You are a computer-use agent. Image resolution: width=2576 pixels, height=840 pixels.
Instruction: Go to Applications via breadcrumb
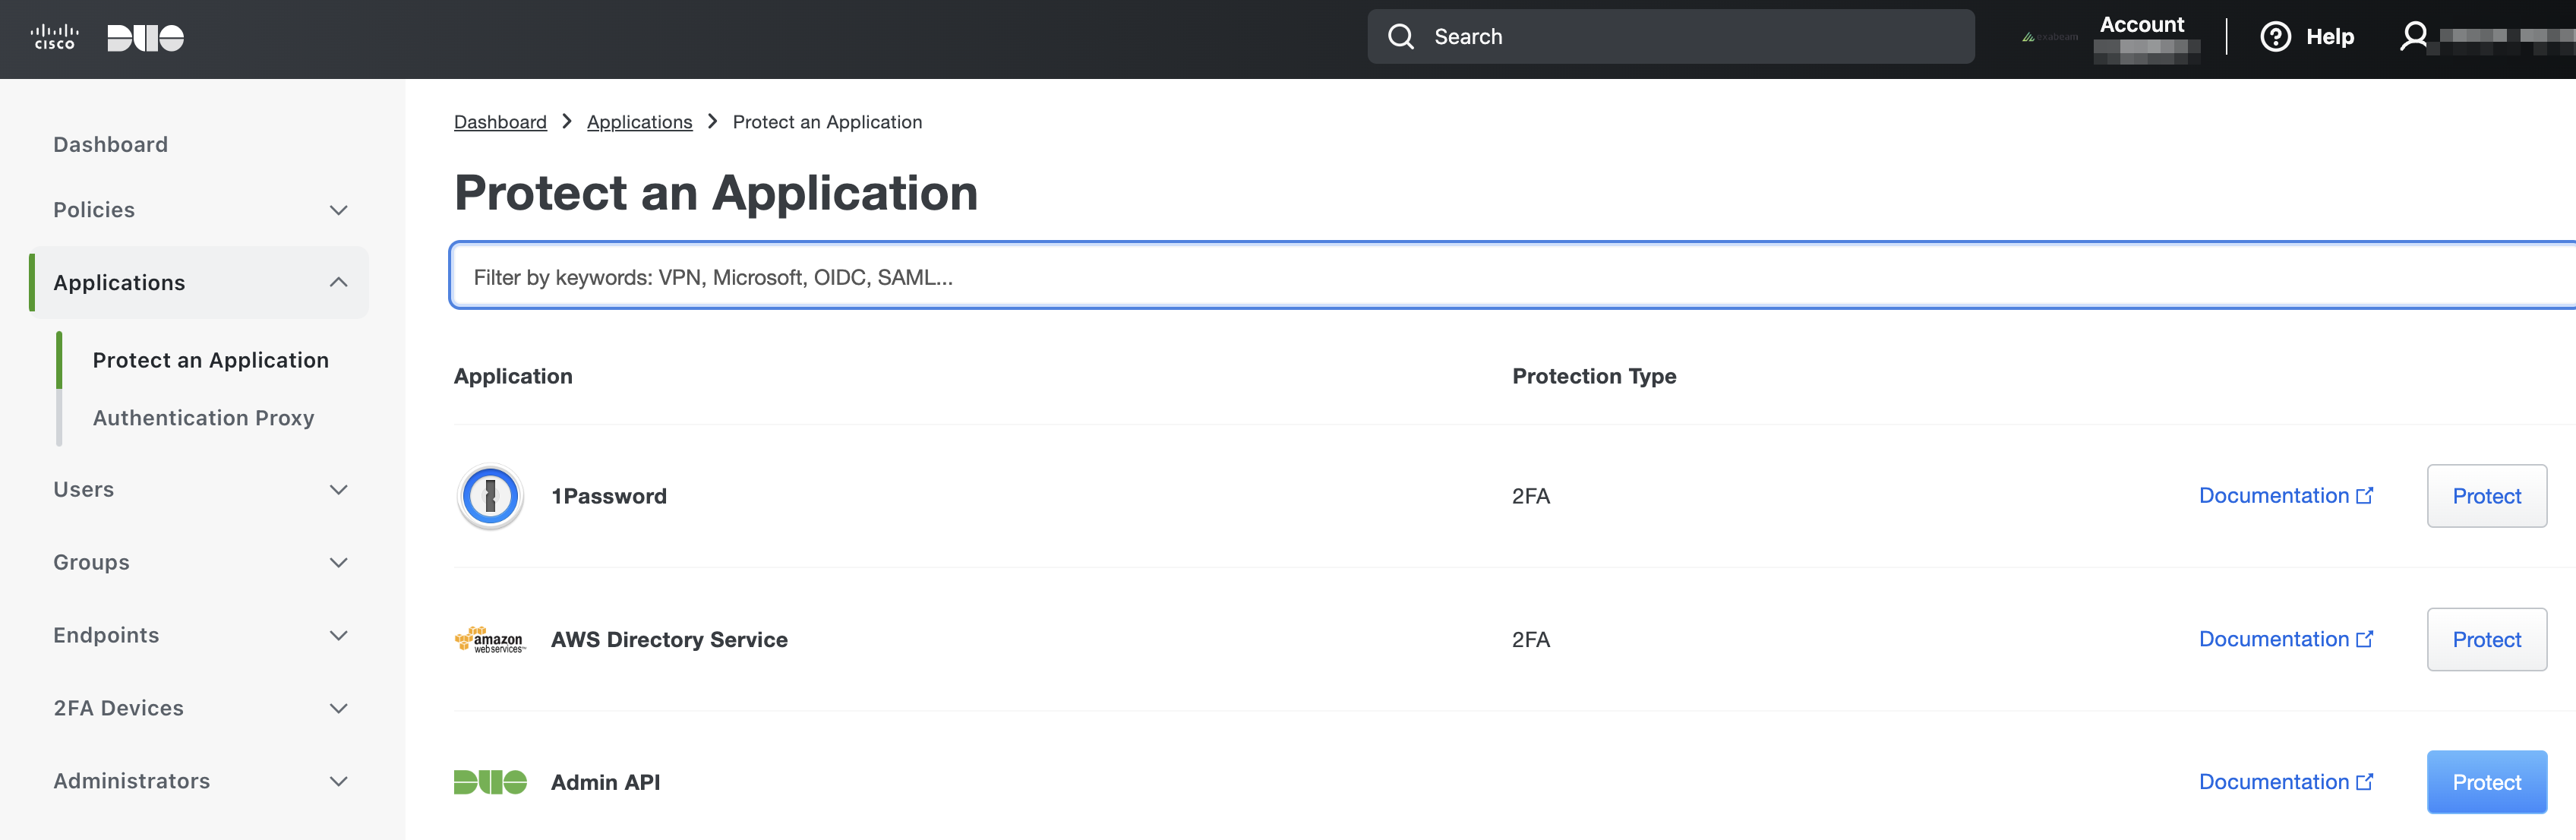[639, 122]
